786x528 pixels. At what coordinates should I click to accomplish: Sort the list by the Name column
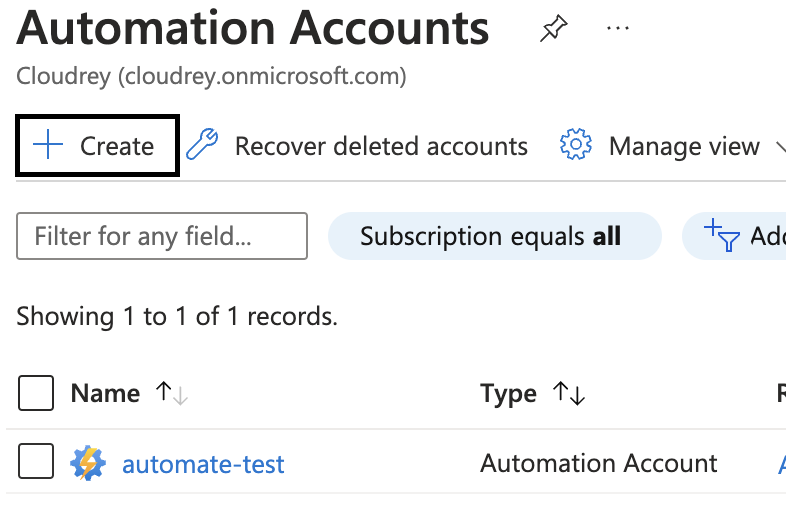pos(105,393)
